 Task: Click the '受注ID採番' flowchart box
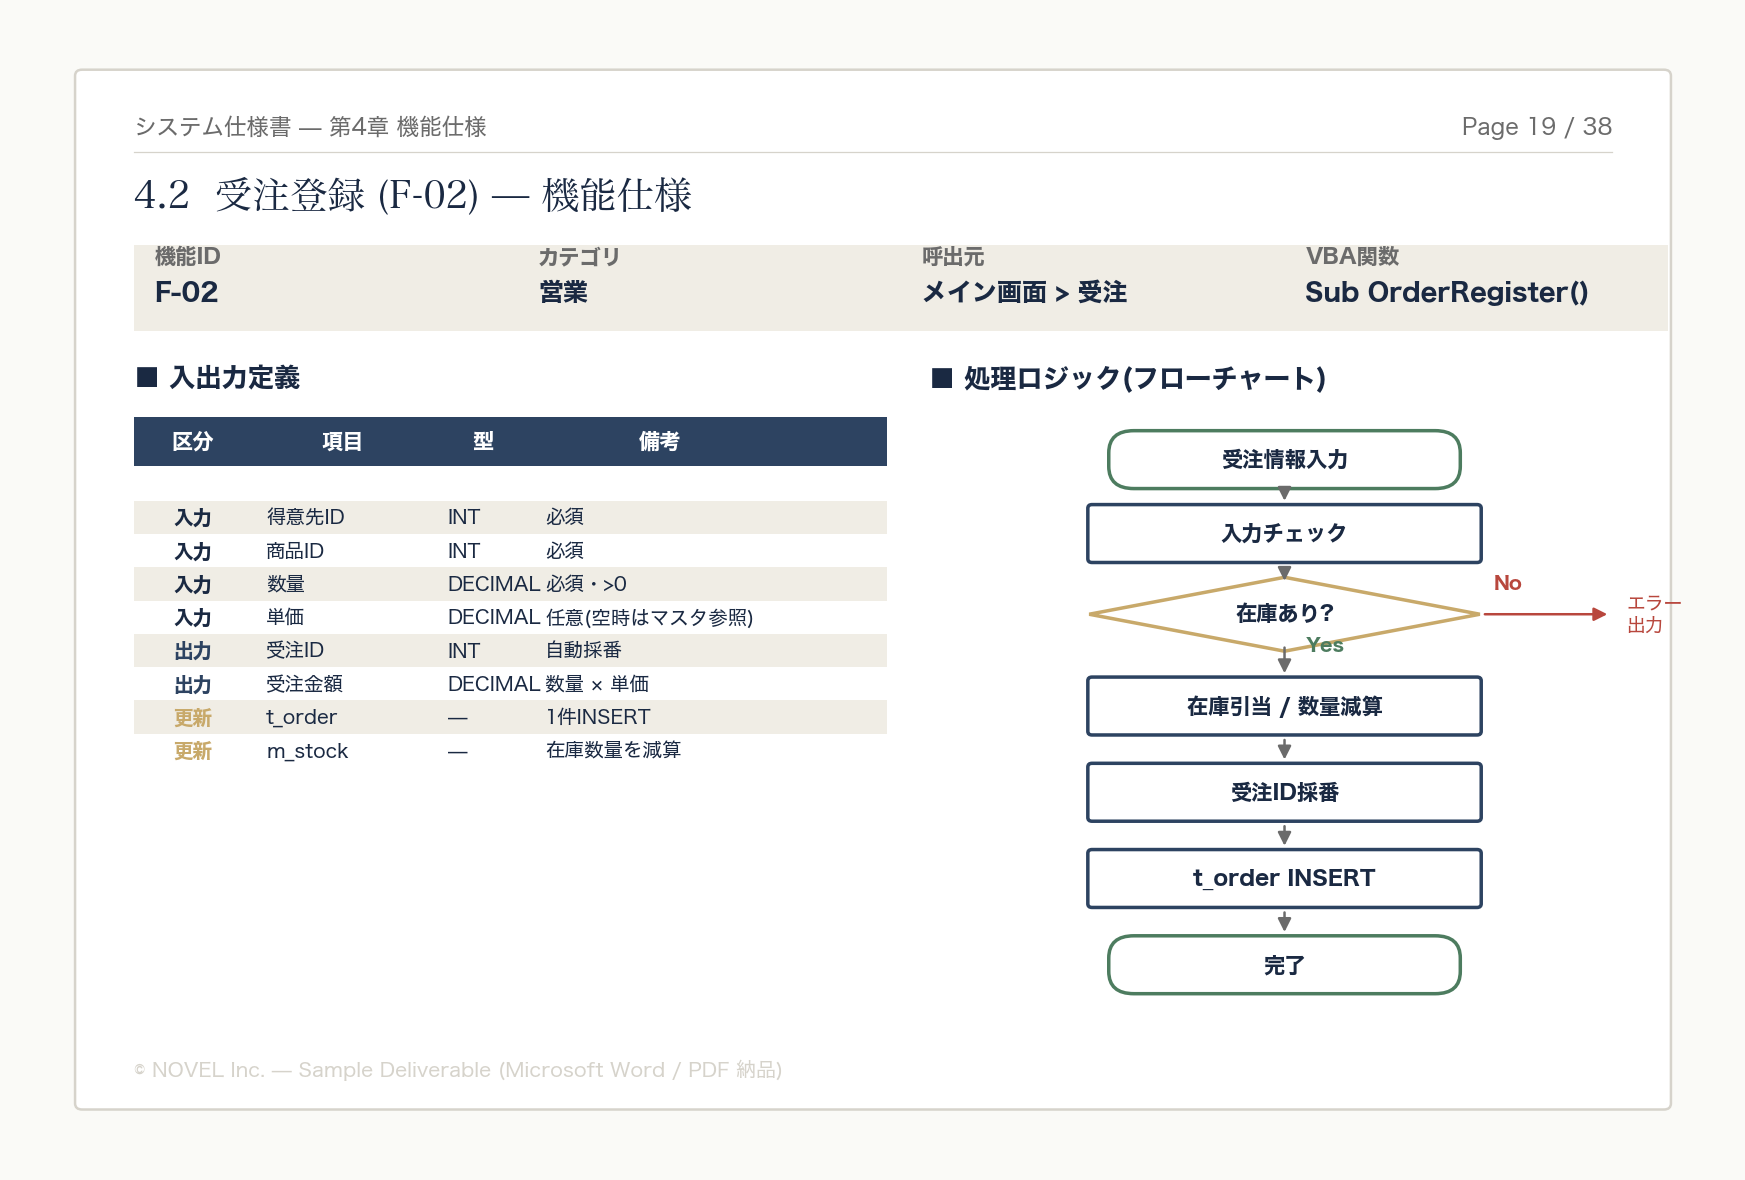coord(1284,793)
